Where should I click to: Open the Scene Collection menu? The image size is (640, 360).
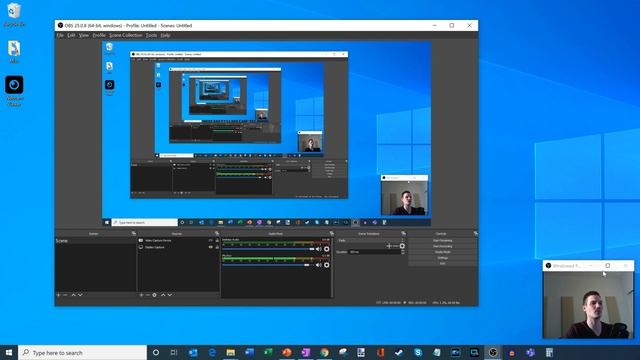pos(126,35)
